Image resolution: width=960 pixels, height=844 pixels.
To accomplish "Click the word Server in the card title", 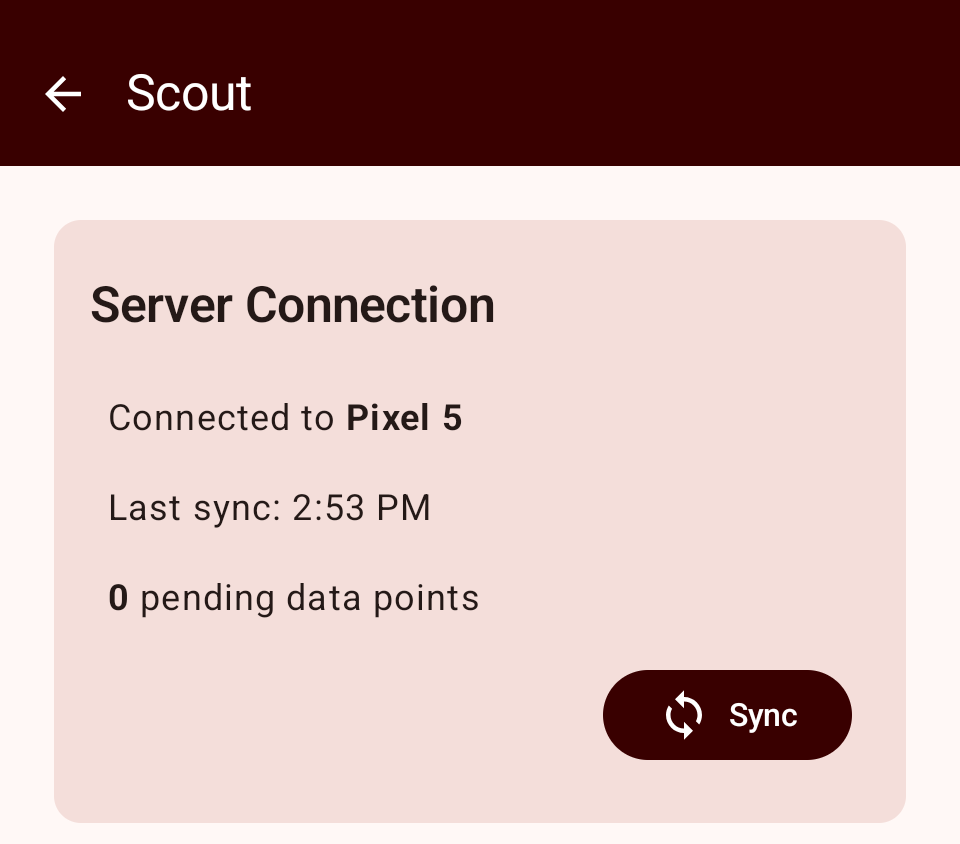I will [162, 305].
